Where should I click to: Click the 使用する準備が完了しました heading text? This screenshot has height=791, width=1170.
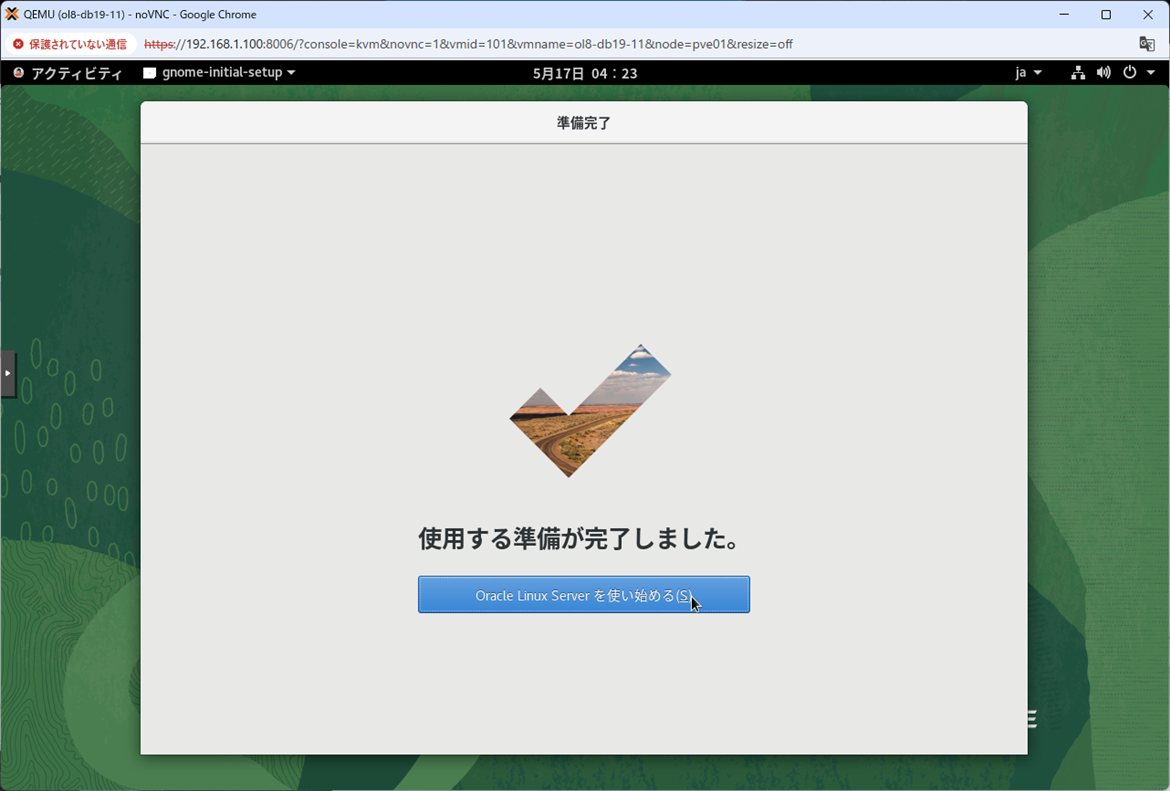pos(579,538)
